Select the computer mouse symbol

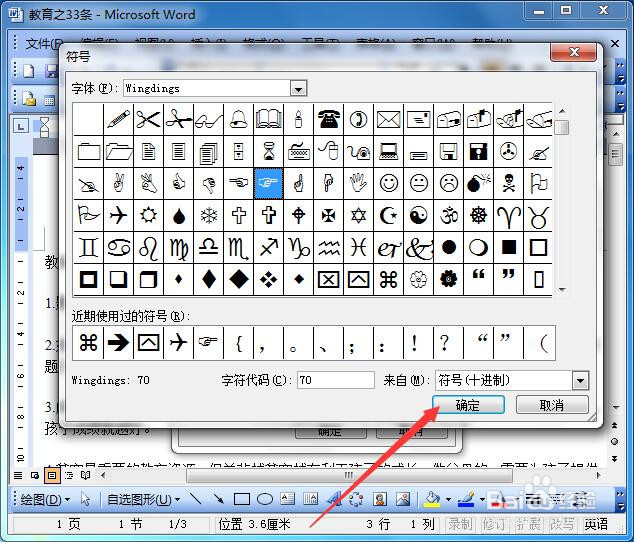328,152
